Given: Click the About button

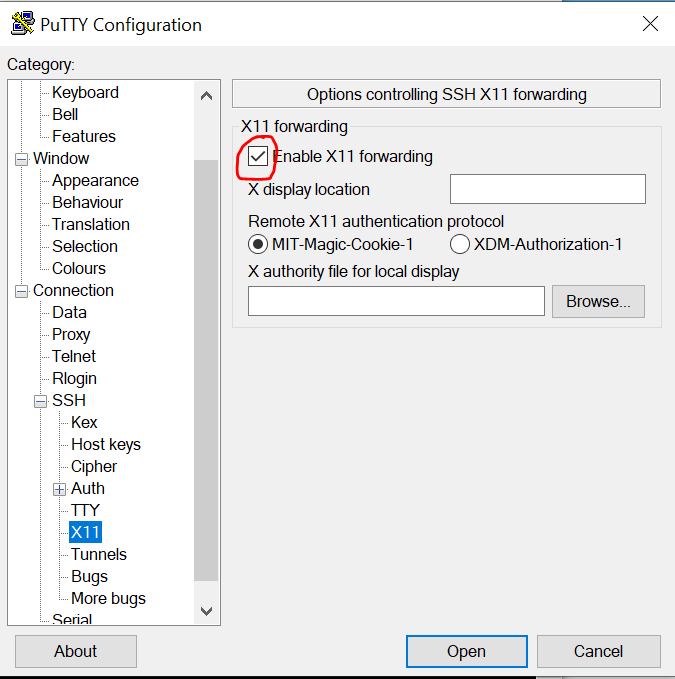Looking at the screenshot, I should (x=76, y=651).
